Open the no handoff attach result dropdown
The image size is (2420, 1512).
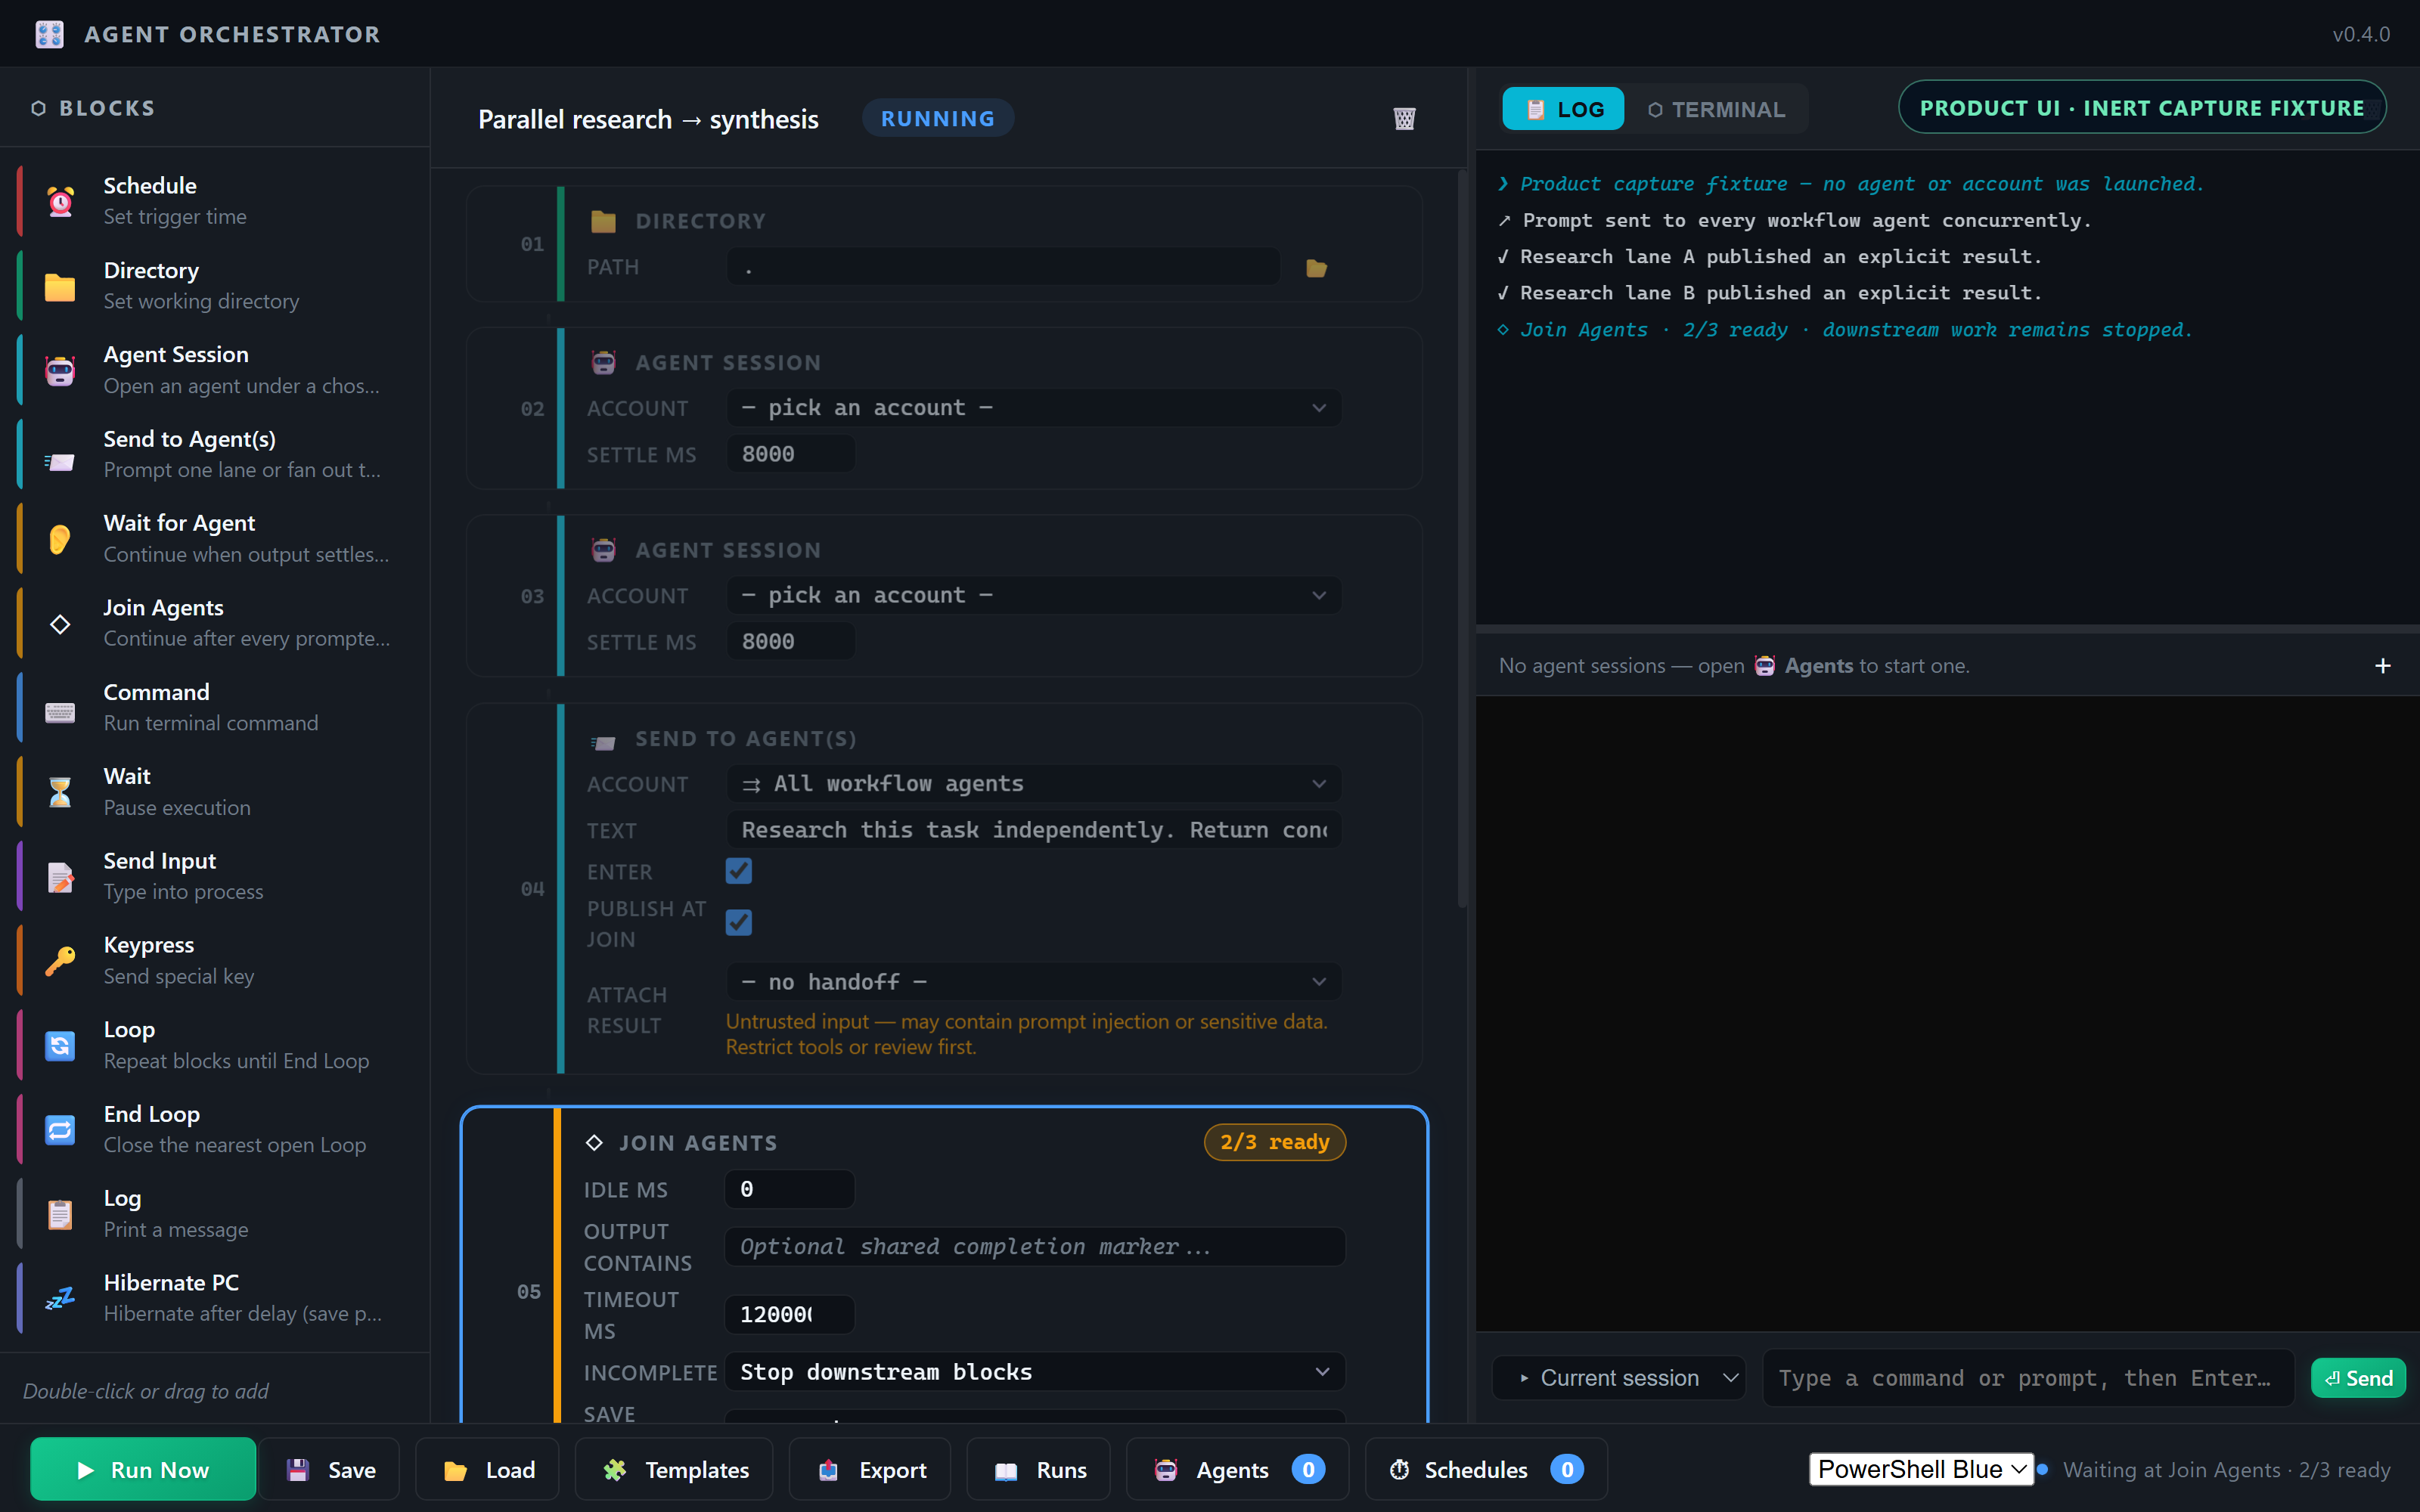[1034, 982]
